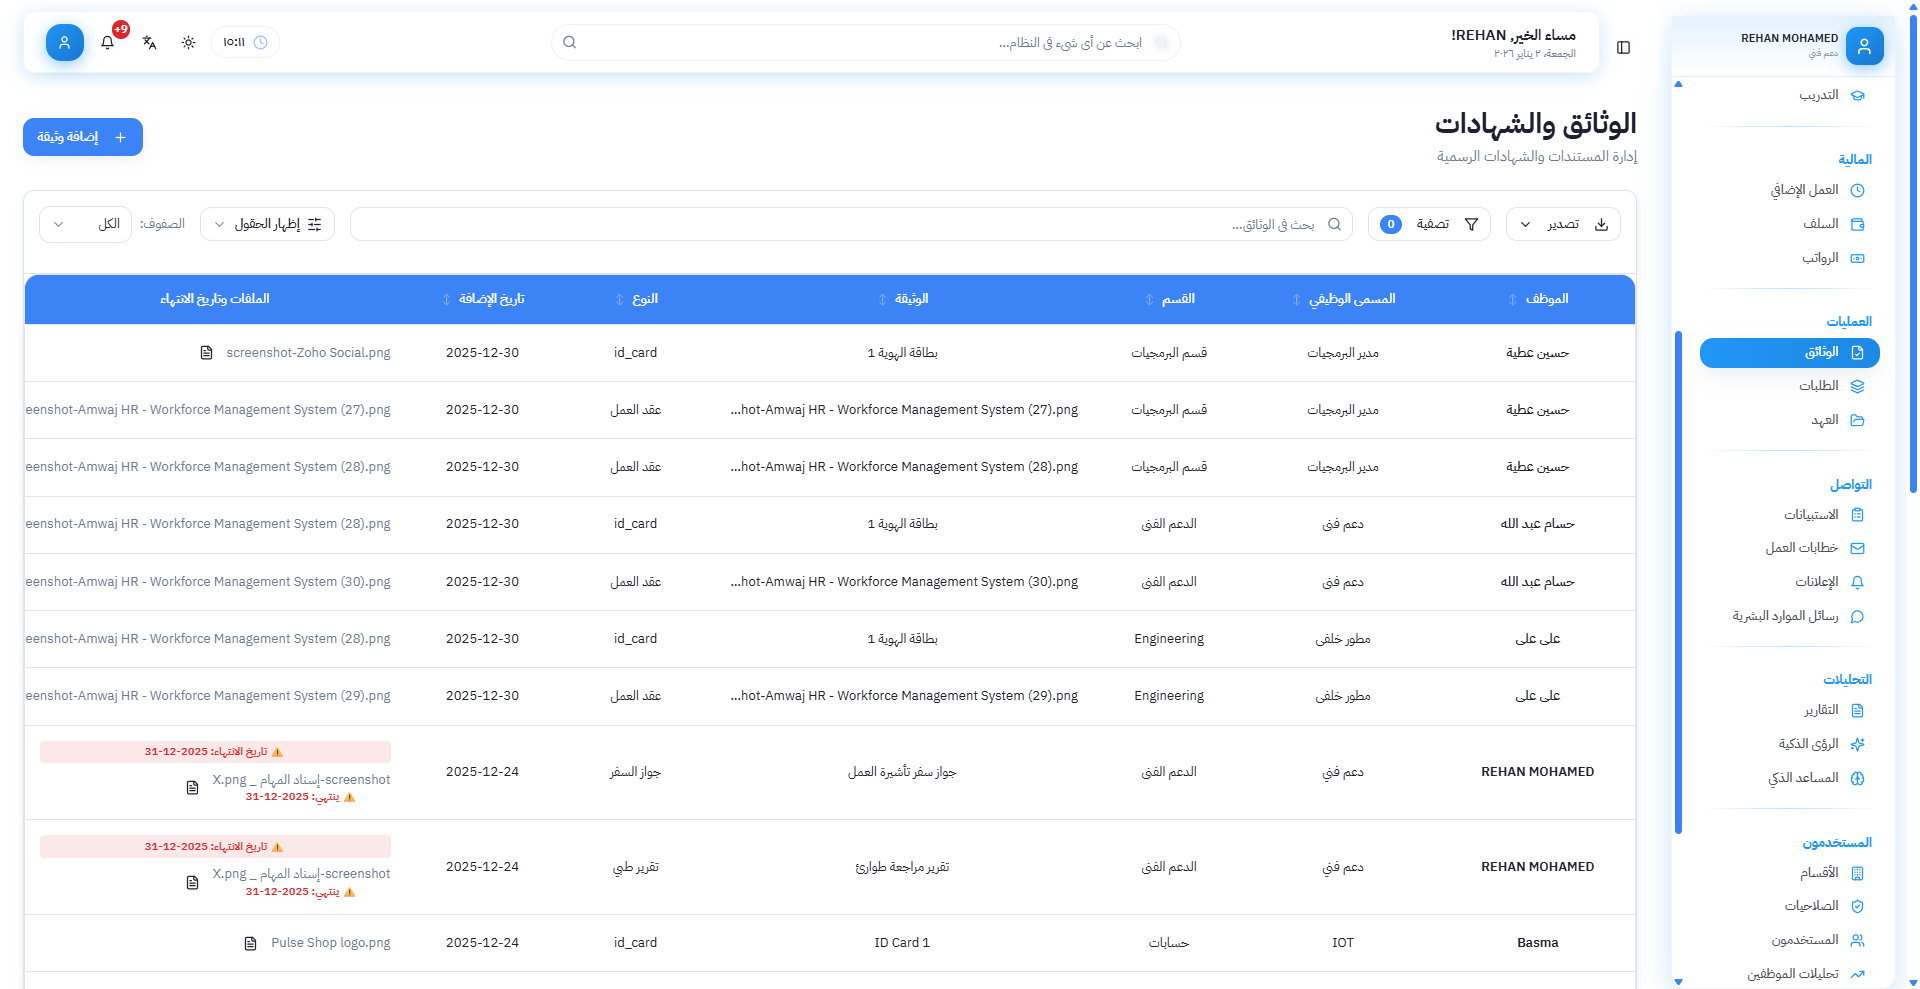This screenshot has height=989, width=1920.
Task: Click the add document (إضافة وثيقة) button
Action: click(83, 138)
